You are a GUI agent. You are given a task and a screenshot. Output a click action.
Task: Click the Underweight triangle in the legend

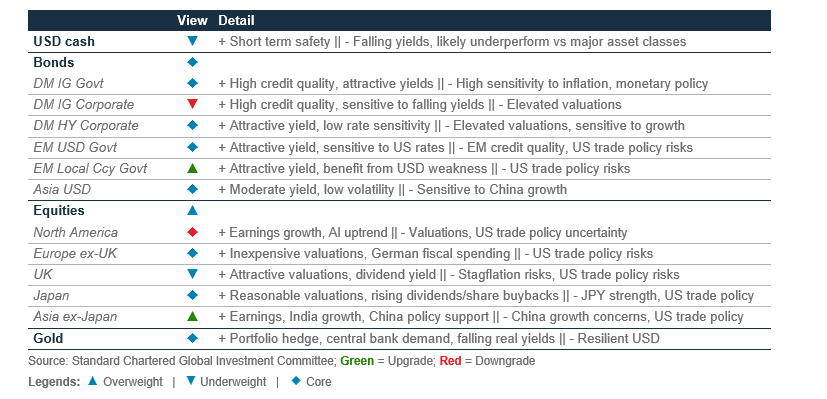pyautogui.click(x=190, y=381)
